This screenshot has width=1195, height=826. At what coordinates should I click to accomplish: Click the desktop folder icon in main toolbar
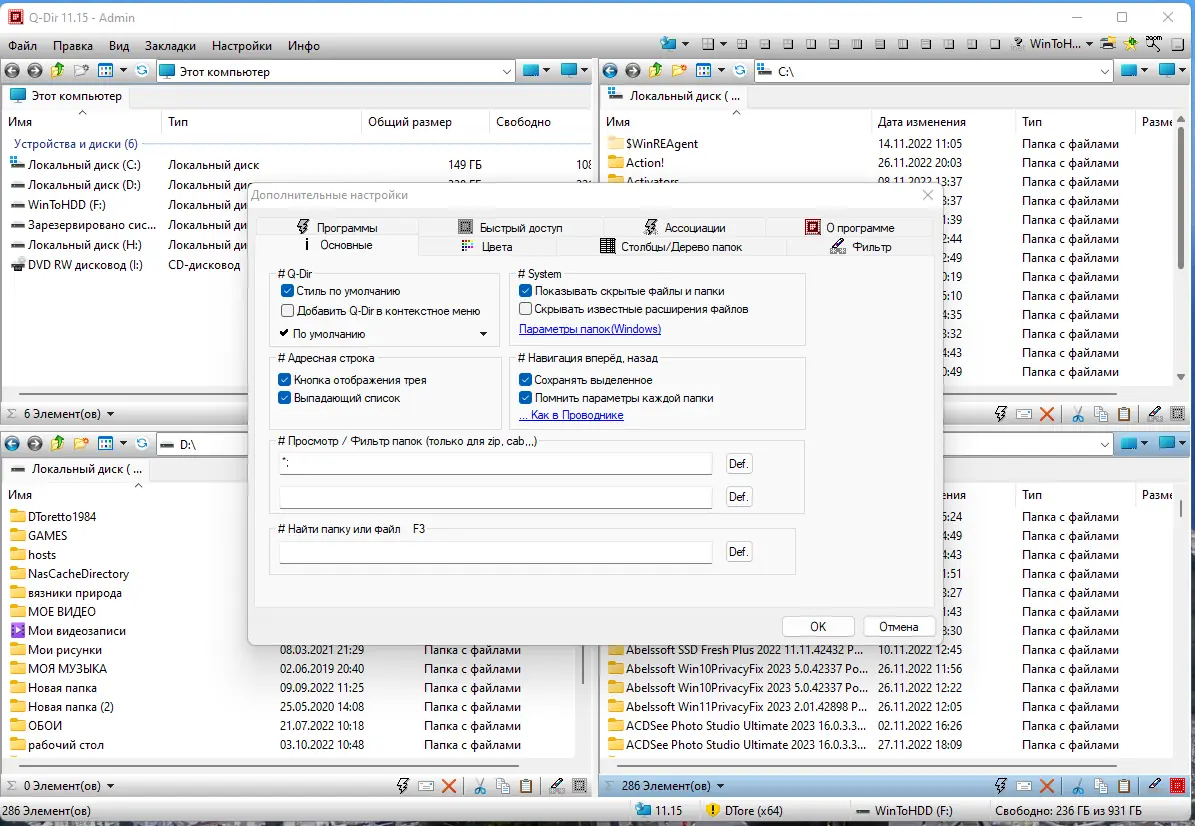click(x=668, y=44)
